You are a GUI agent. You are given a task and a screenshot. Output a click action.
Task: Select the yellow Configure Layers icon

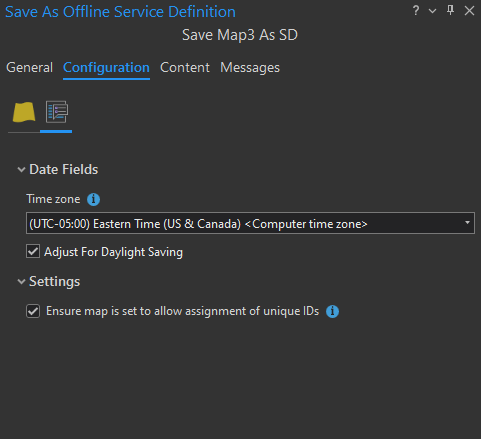click(x=24, y=112)
